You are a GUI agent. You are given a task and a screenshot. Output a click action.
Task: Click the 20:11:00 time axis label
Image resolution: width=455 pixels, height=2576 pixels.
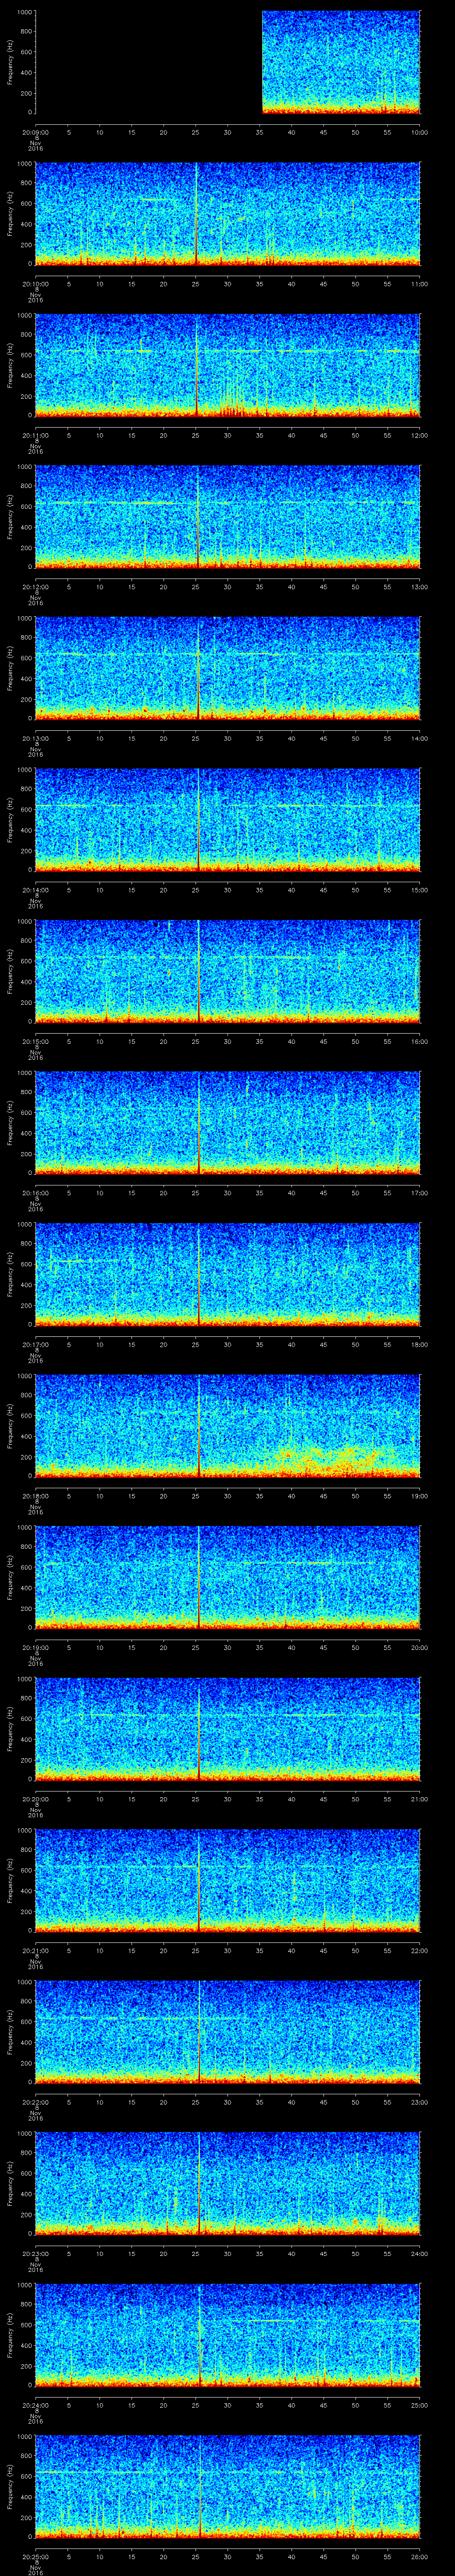click(35, 435)
